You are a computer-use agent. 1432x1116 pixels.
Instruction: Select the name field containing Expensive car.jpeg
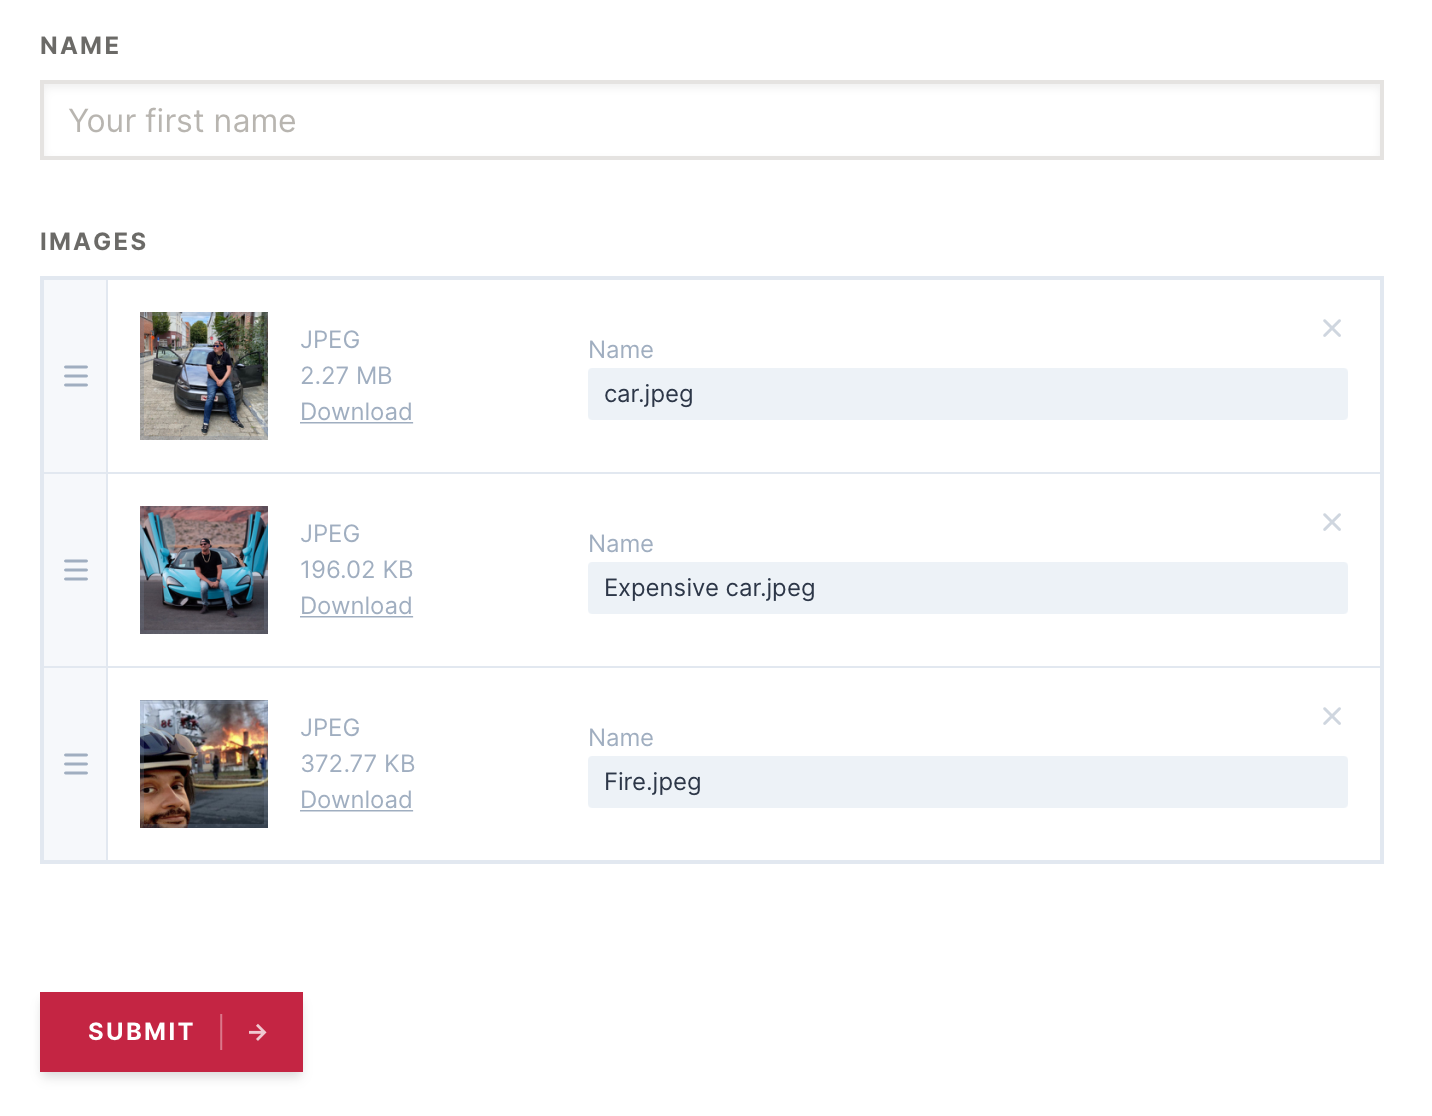(966, 588)
